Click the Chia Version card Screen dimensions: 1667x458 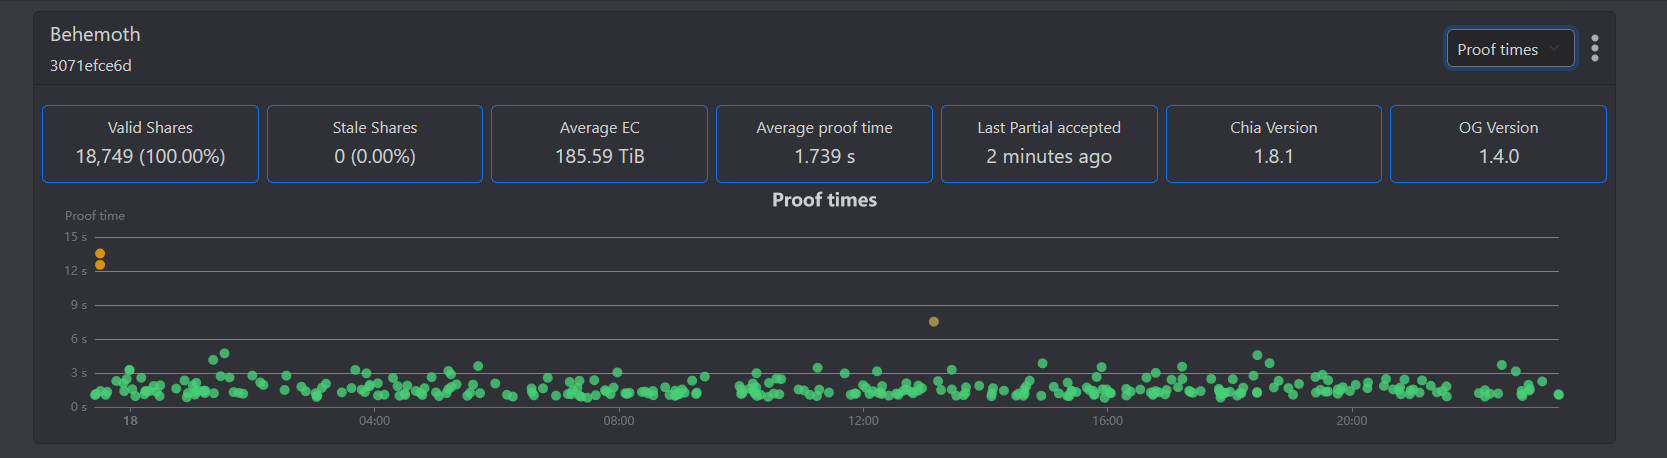pos(1273,144)
